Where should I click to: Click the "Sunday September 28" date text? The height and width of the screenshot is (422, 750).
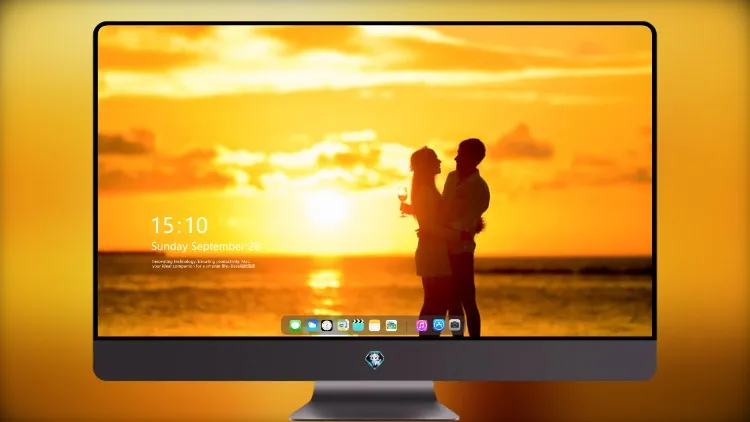point(205,246)
